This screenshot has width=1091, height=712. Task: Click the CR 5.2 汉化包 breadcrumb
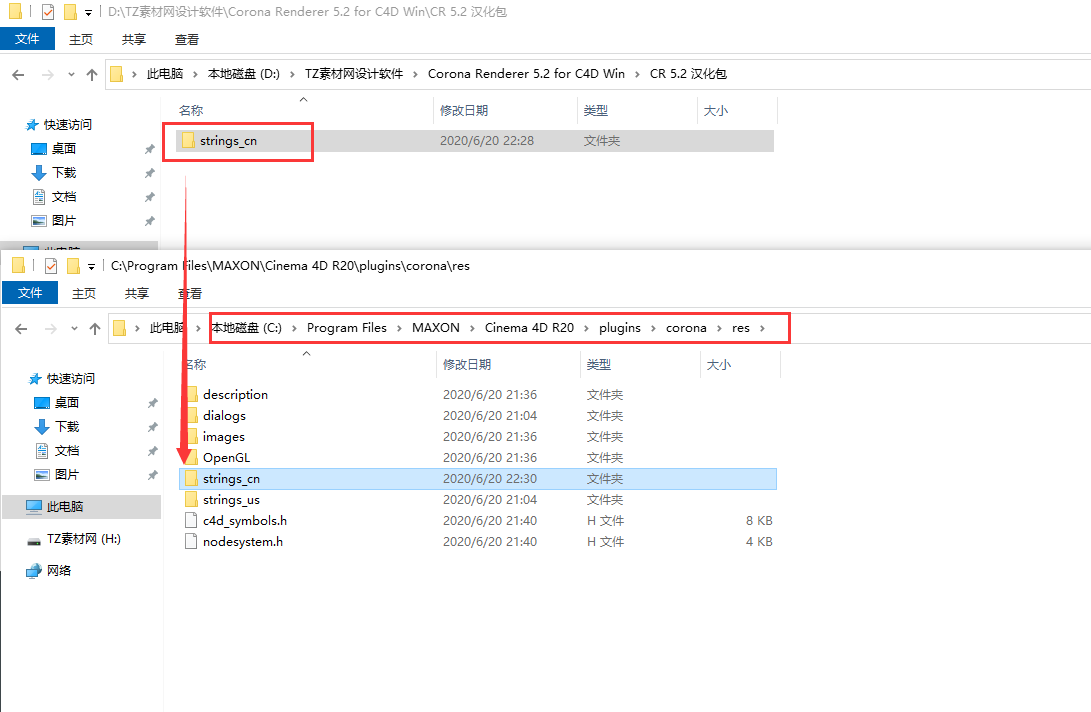[688, 74]
